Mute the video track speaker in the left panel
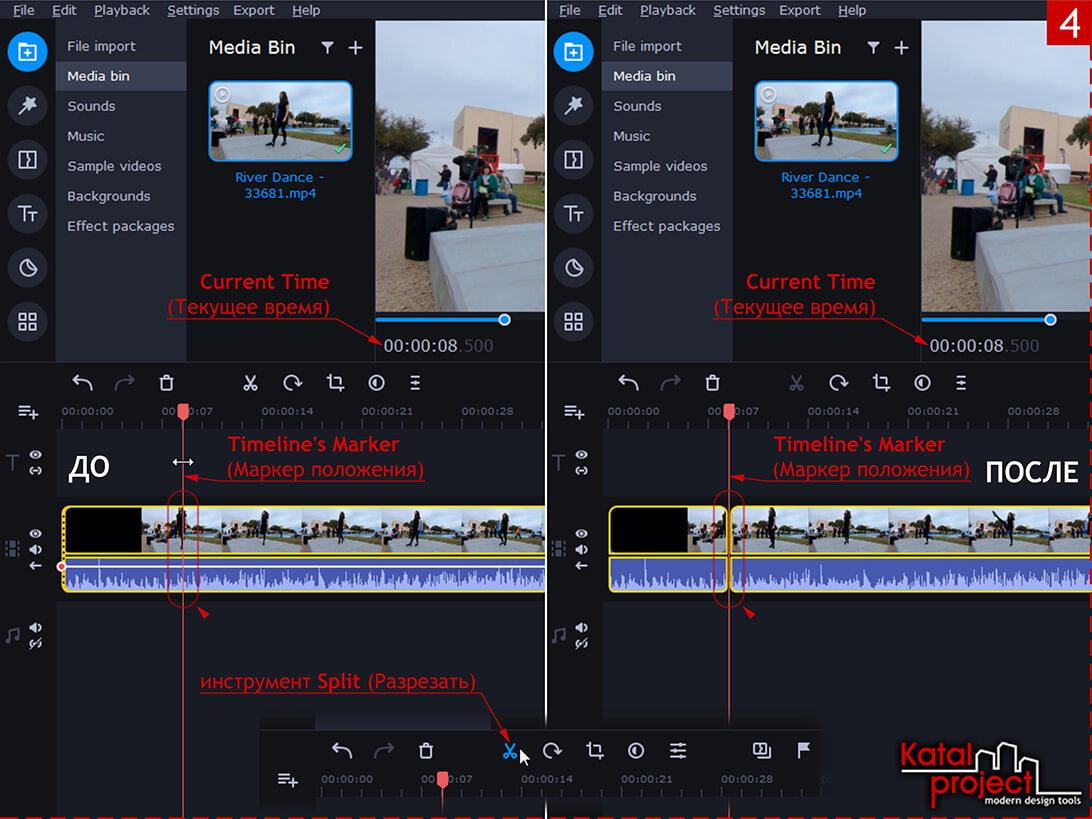Screen dimensions: 1092x819 [36, 549]
